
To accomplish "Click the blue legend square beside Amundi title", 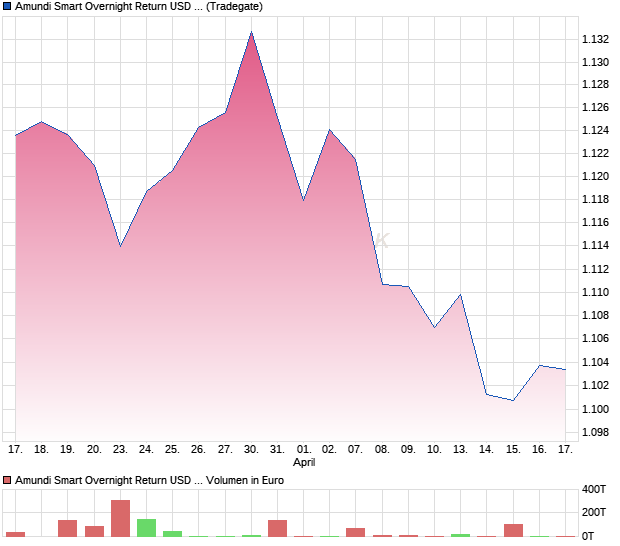I will click(7, 6).
